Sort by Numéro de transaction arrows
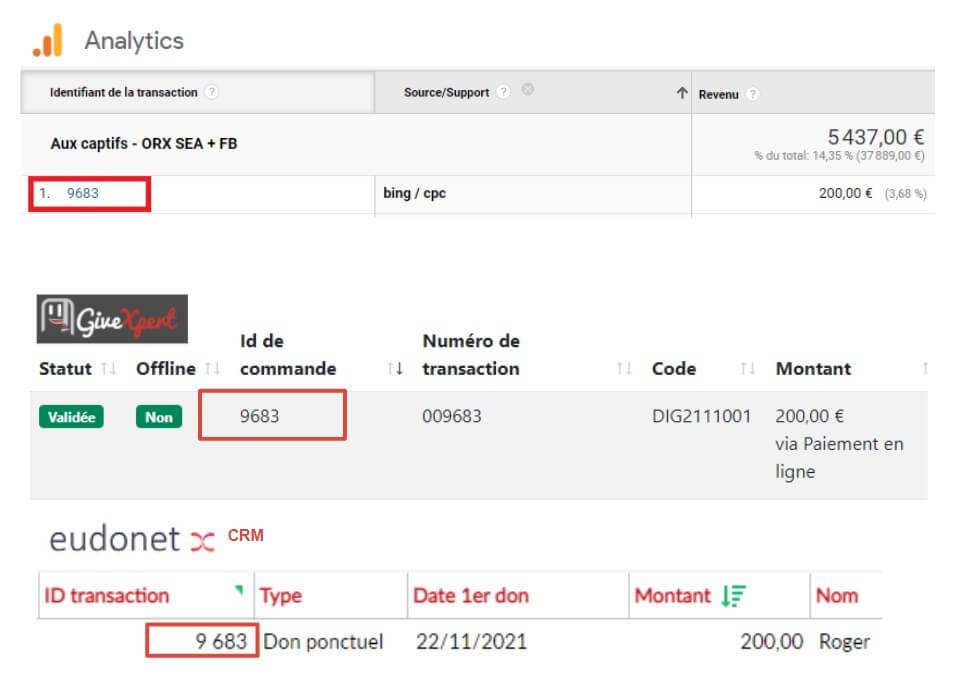955x691 pixels. [x=626, y=369]
